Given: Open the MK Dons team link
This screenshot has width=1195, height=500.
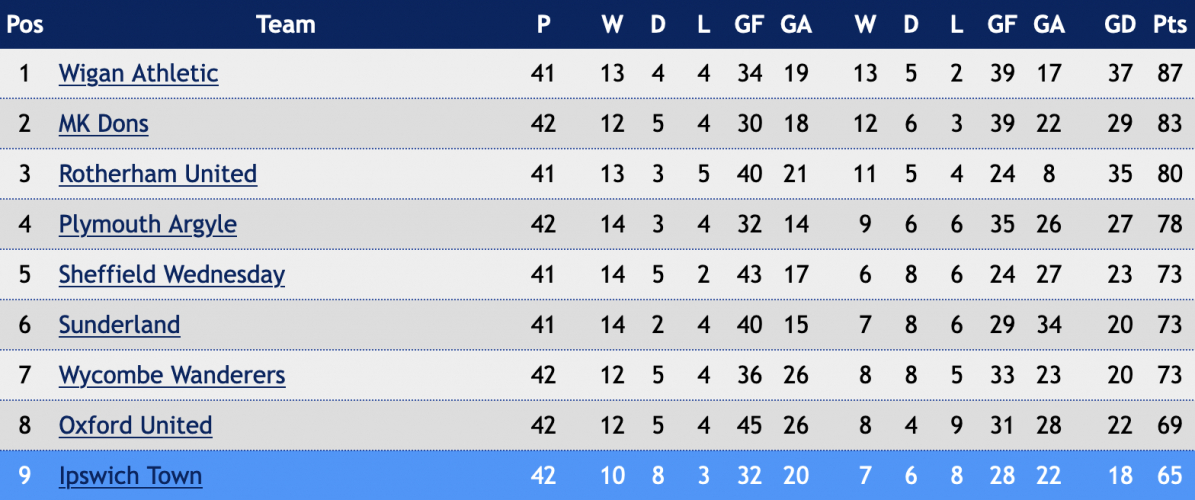Looking at the screenshot, I should point(104,123).
